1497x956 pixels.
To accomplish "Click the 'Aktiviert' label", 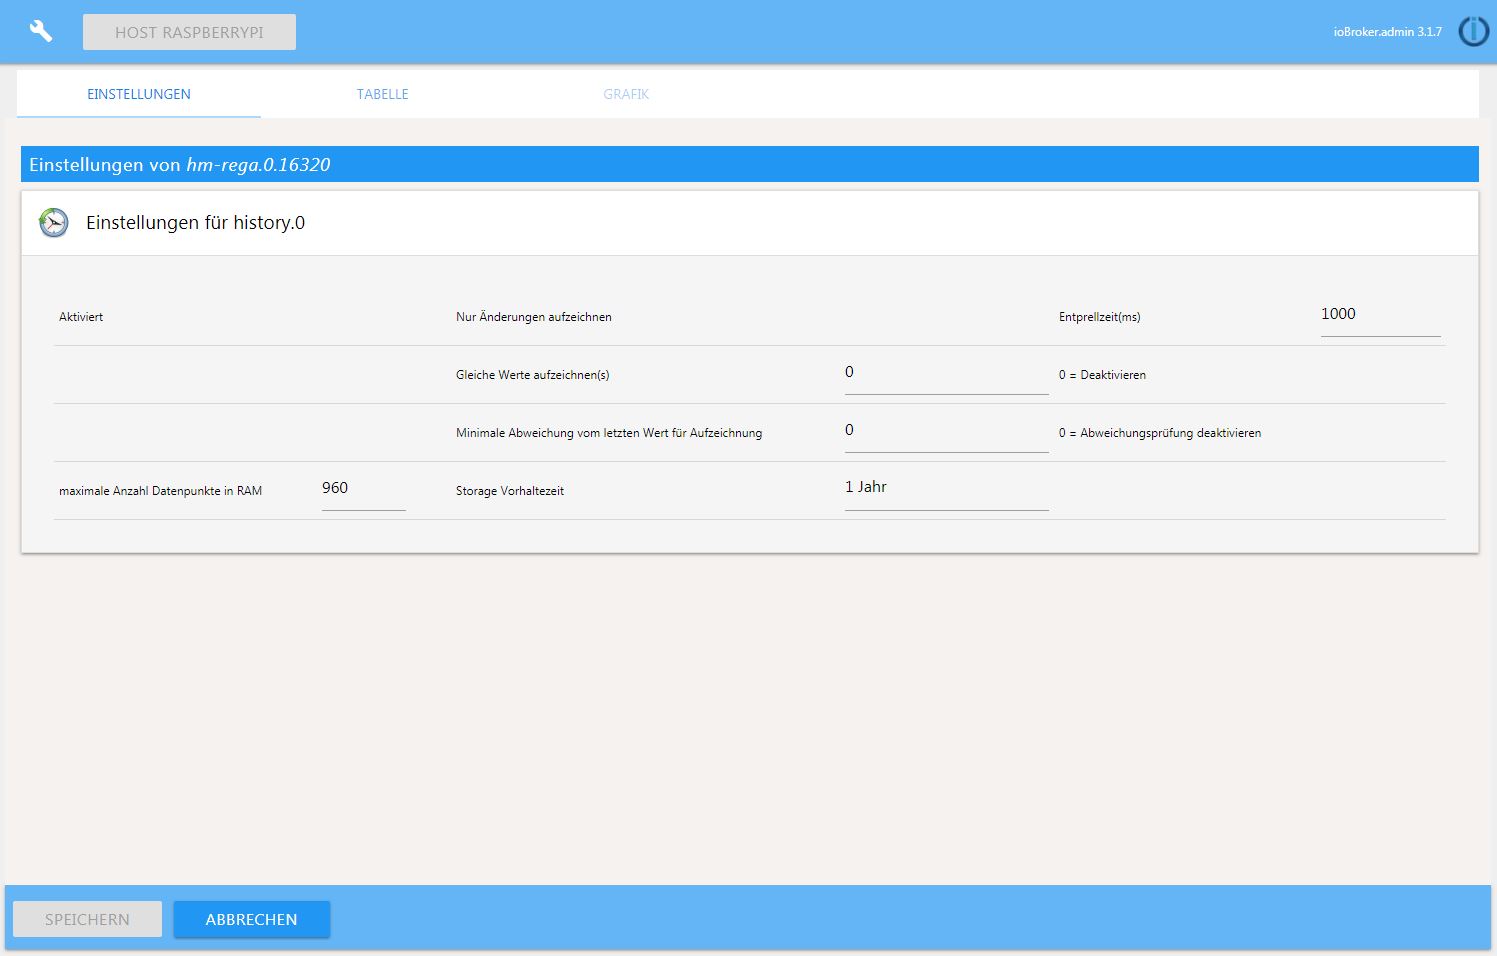I will point(81,317).
